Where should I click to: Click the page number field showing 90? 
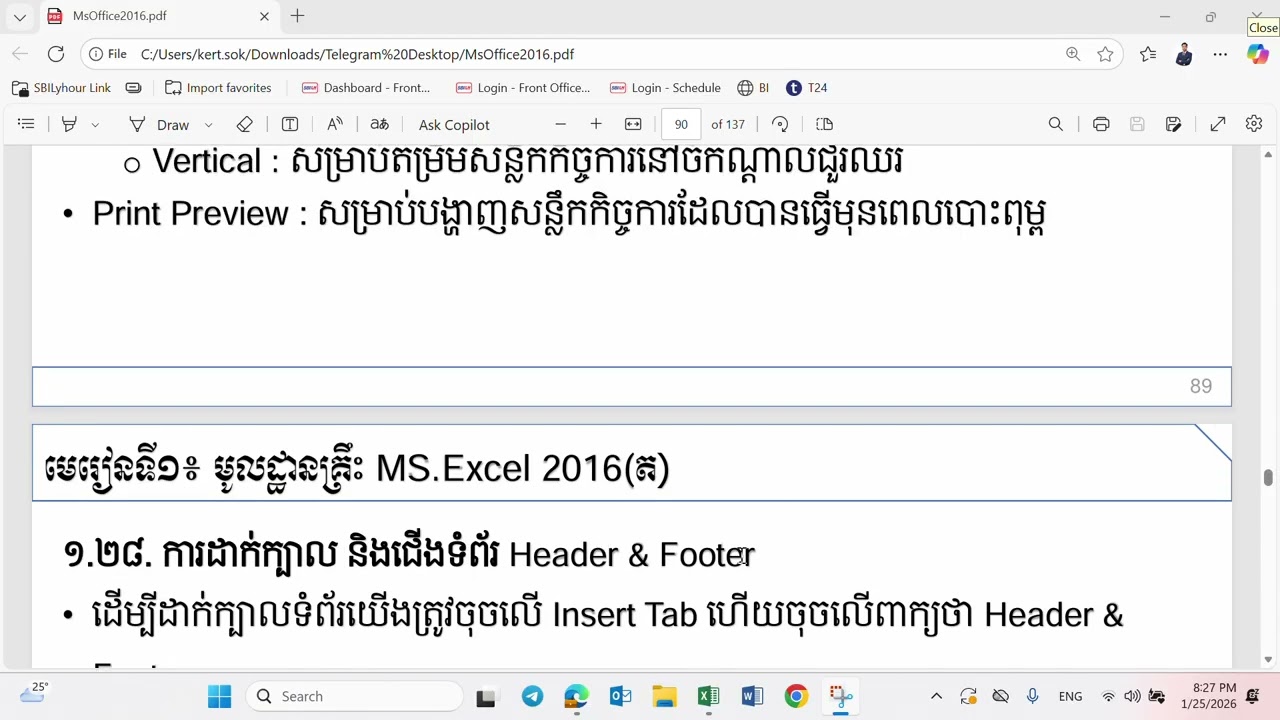[x=681, y=124]
